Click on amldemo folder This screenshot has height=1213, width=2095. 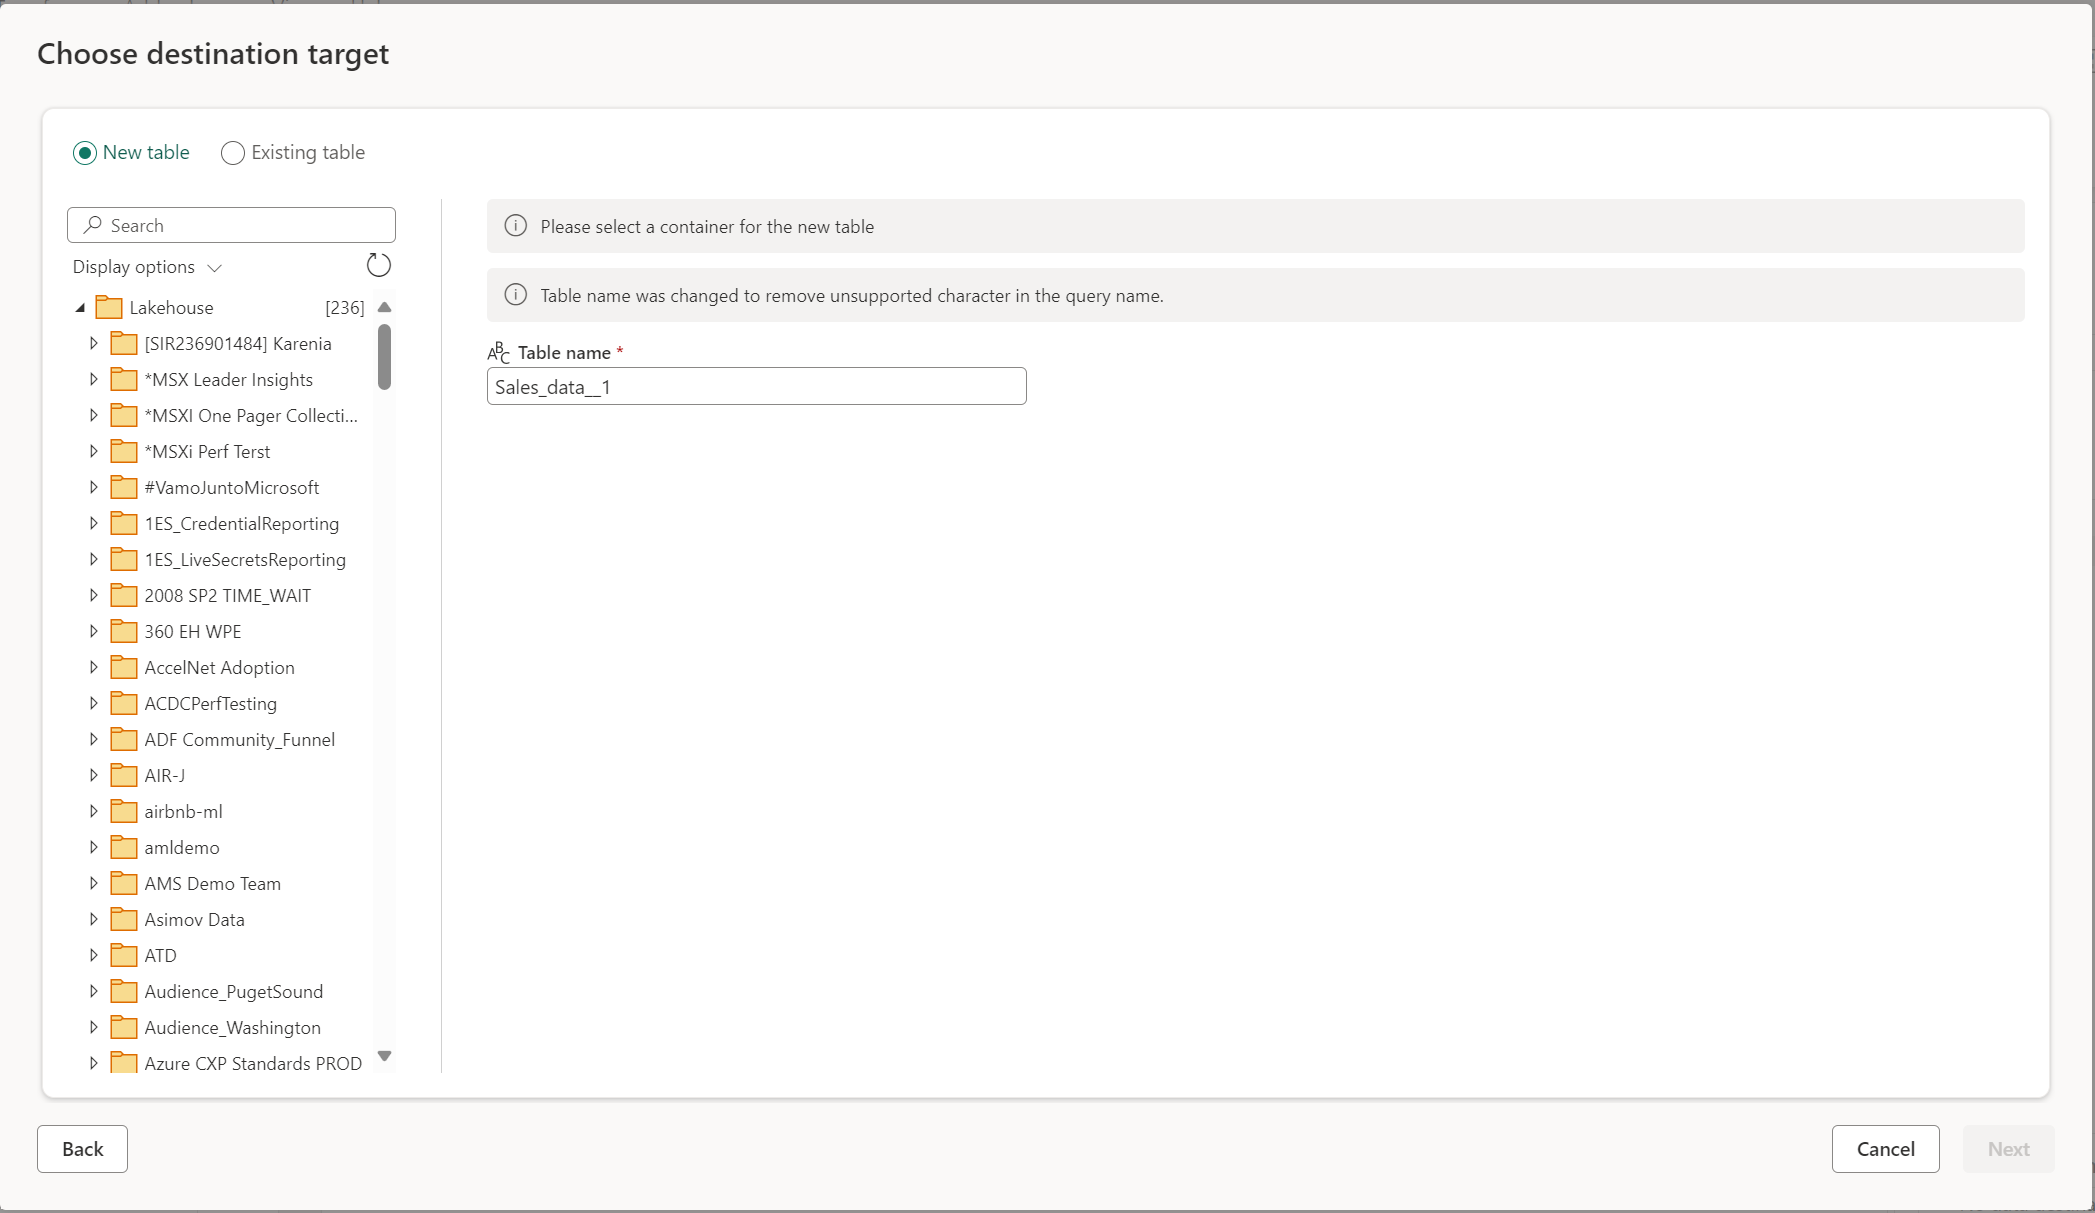182,848
